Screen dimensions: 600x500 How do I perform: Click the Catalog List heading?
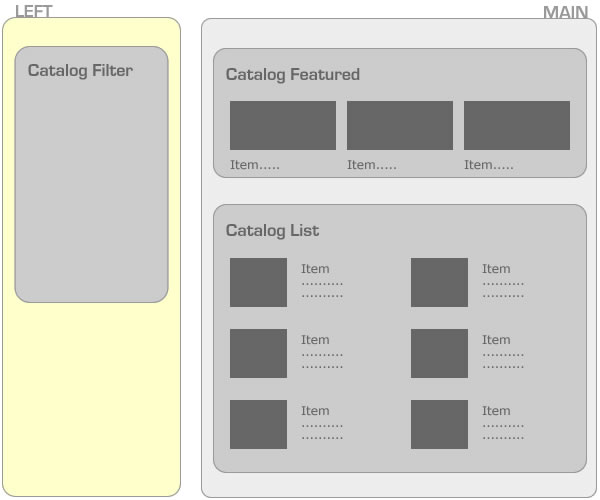[272, 231]
